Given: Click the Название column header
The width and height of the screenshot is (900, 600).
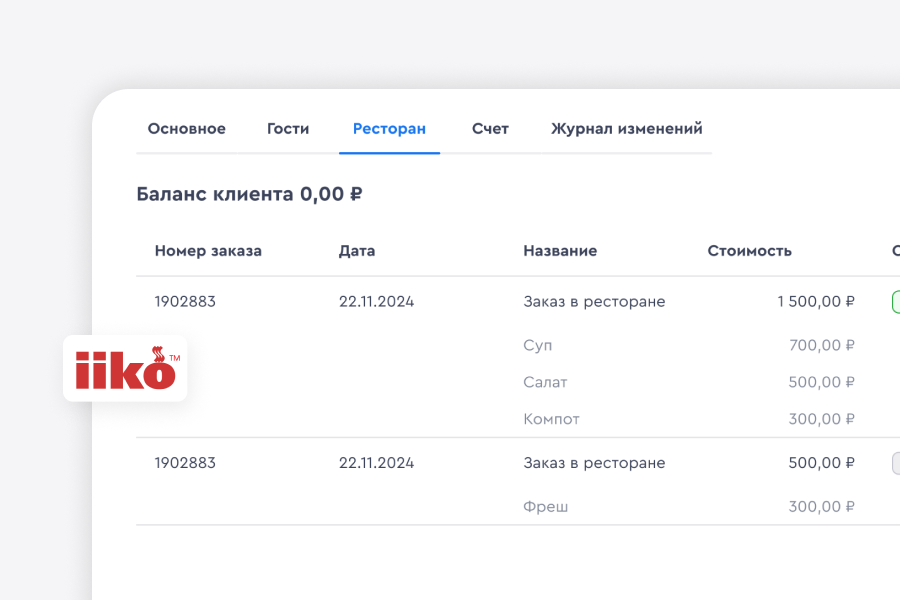Looking at the screenshot, I should tap(560, 251).
